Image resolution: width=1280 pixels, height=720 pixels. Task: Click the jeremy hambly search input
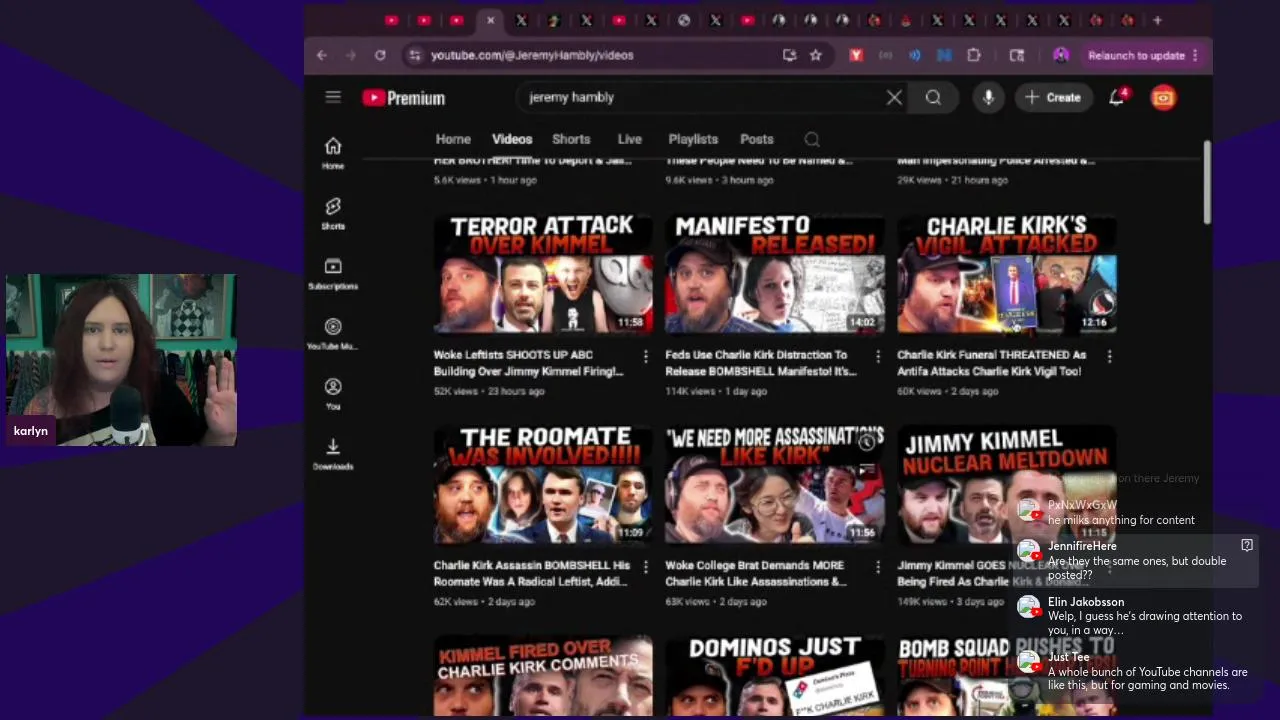700,98
